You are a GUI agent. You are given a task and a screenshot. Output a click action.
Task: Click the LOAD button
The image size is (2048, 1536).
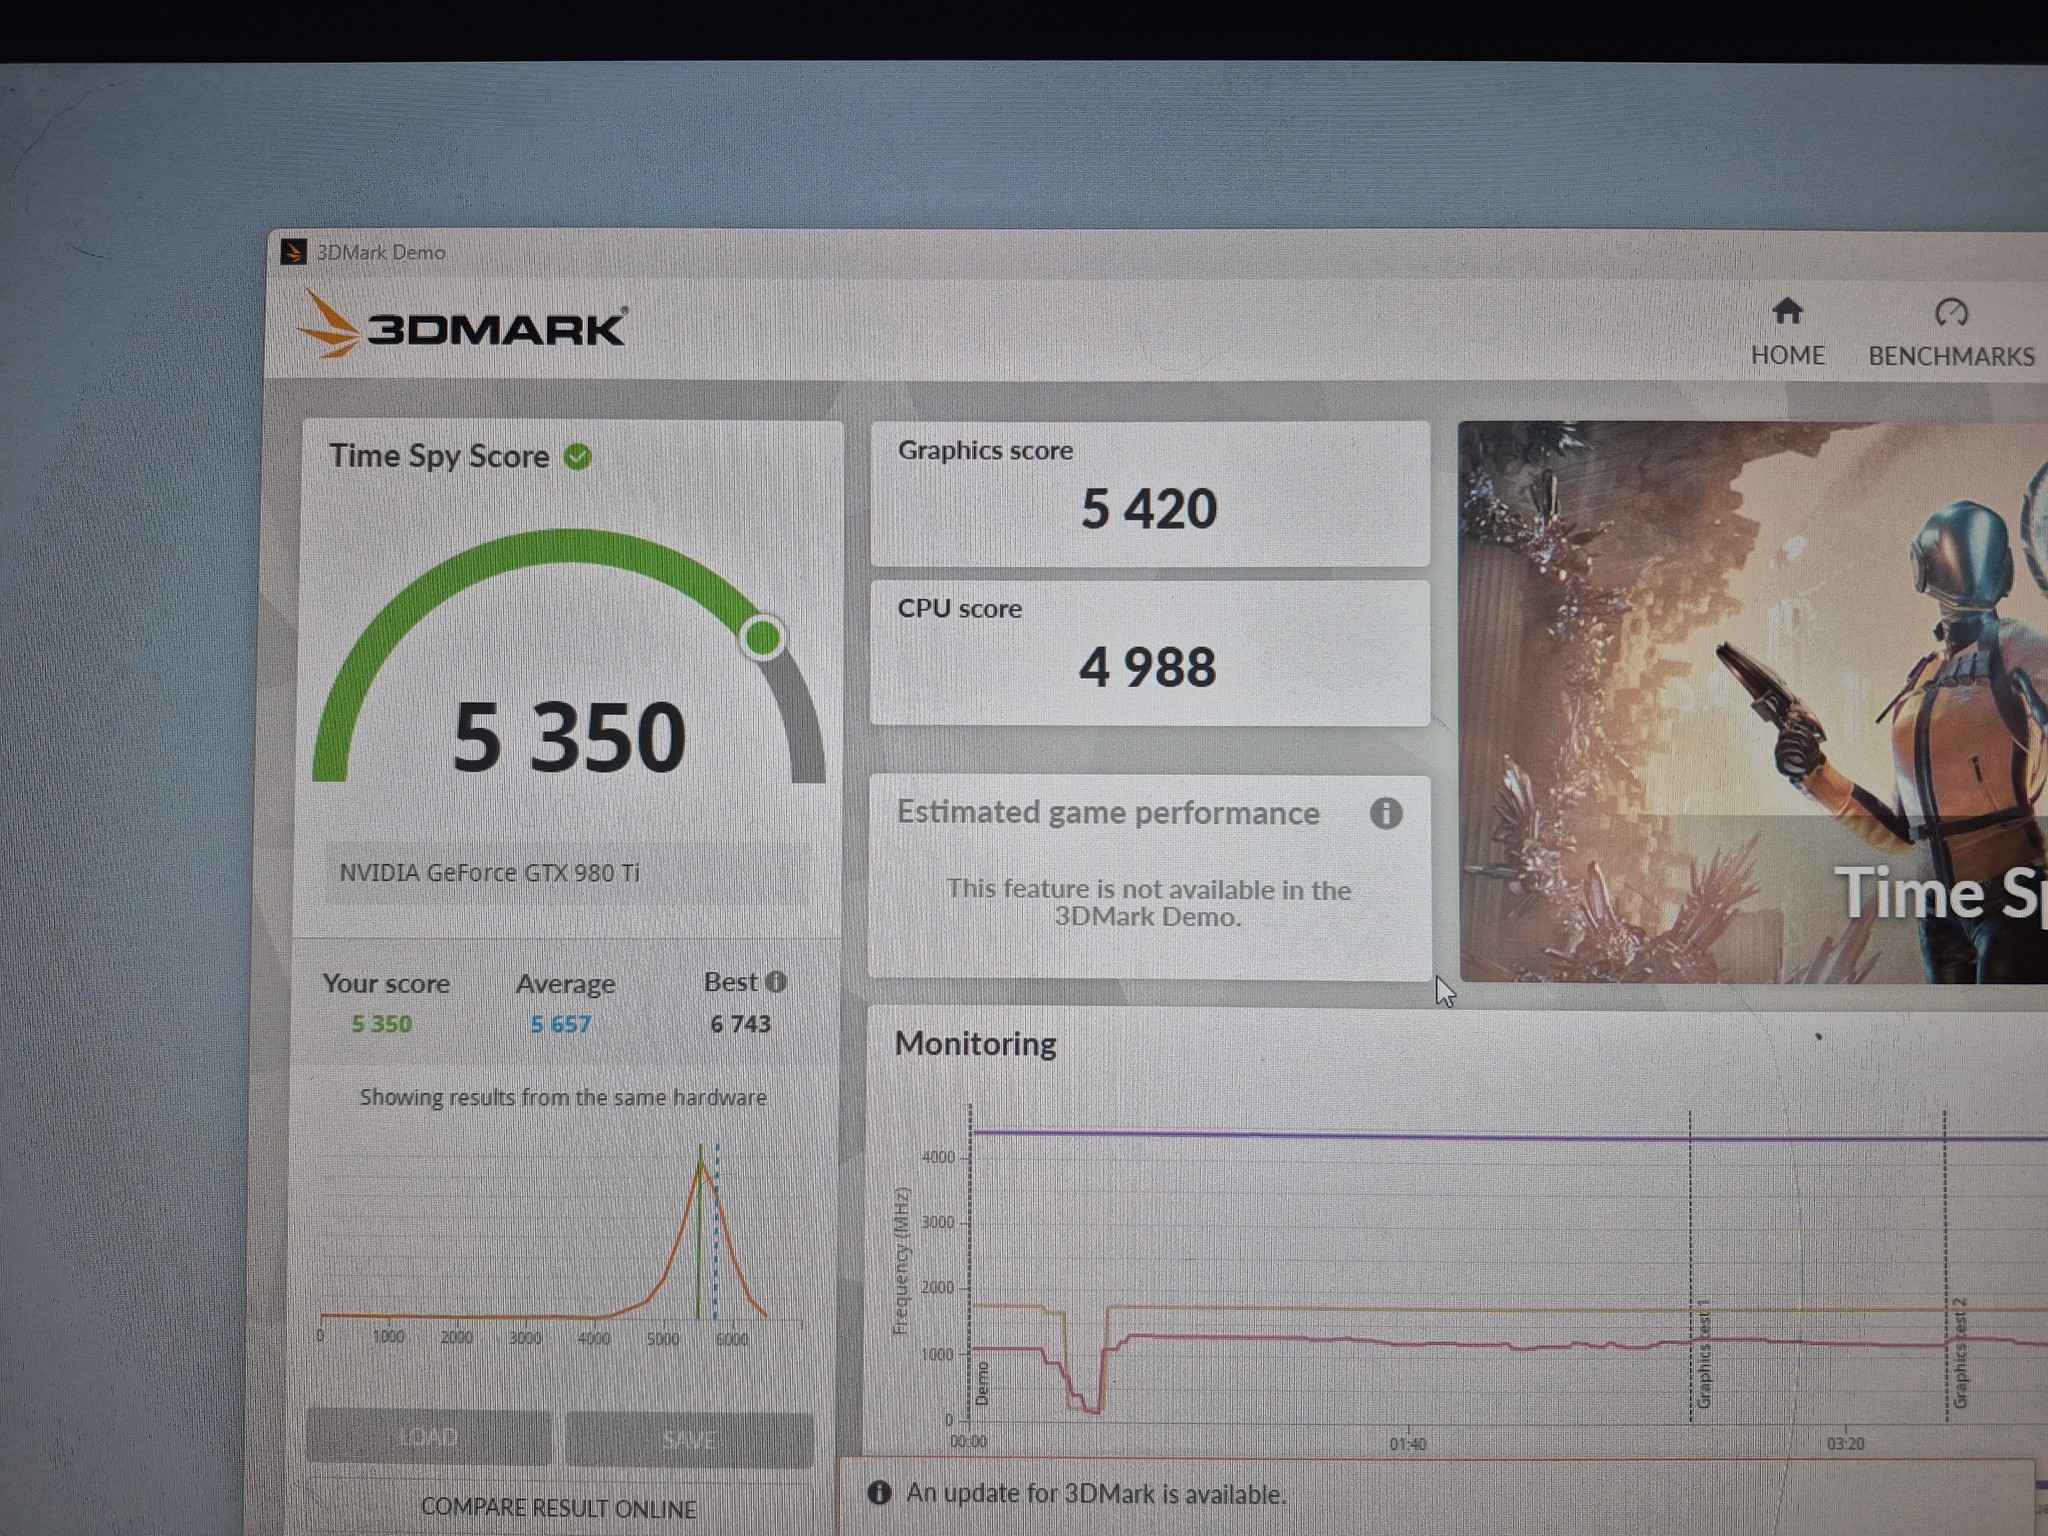pos(428,1438)
